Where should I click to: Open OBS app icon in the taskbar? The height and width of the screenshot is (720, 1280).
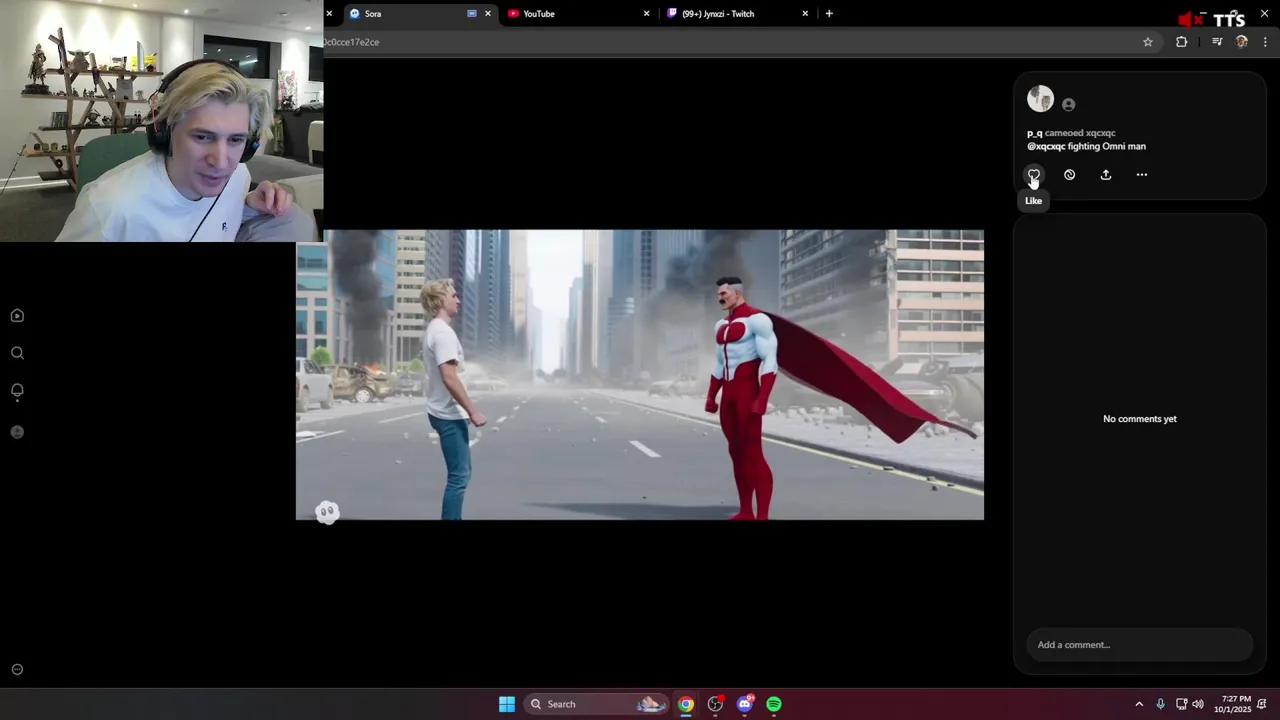coord(715,704)
